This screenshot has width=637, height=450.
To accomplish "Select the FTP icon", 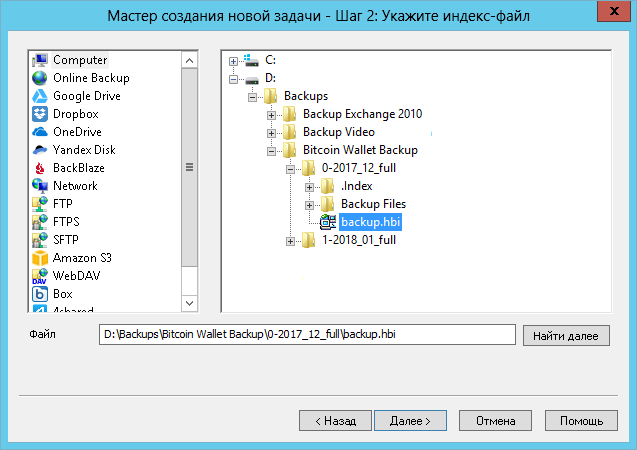I will coord(40,204).
